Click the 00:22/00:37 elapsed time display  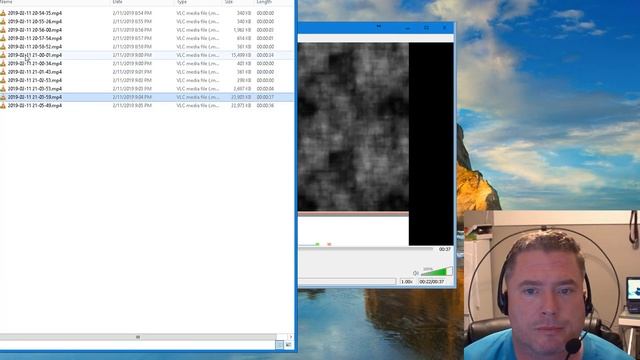coord(431,282)
